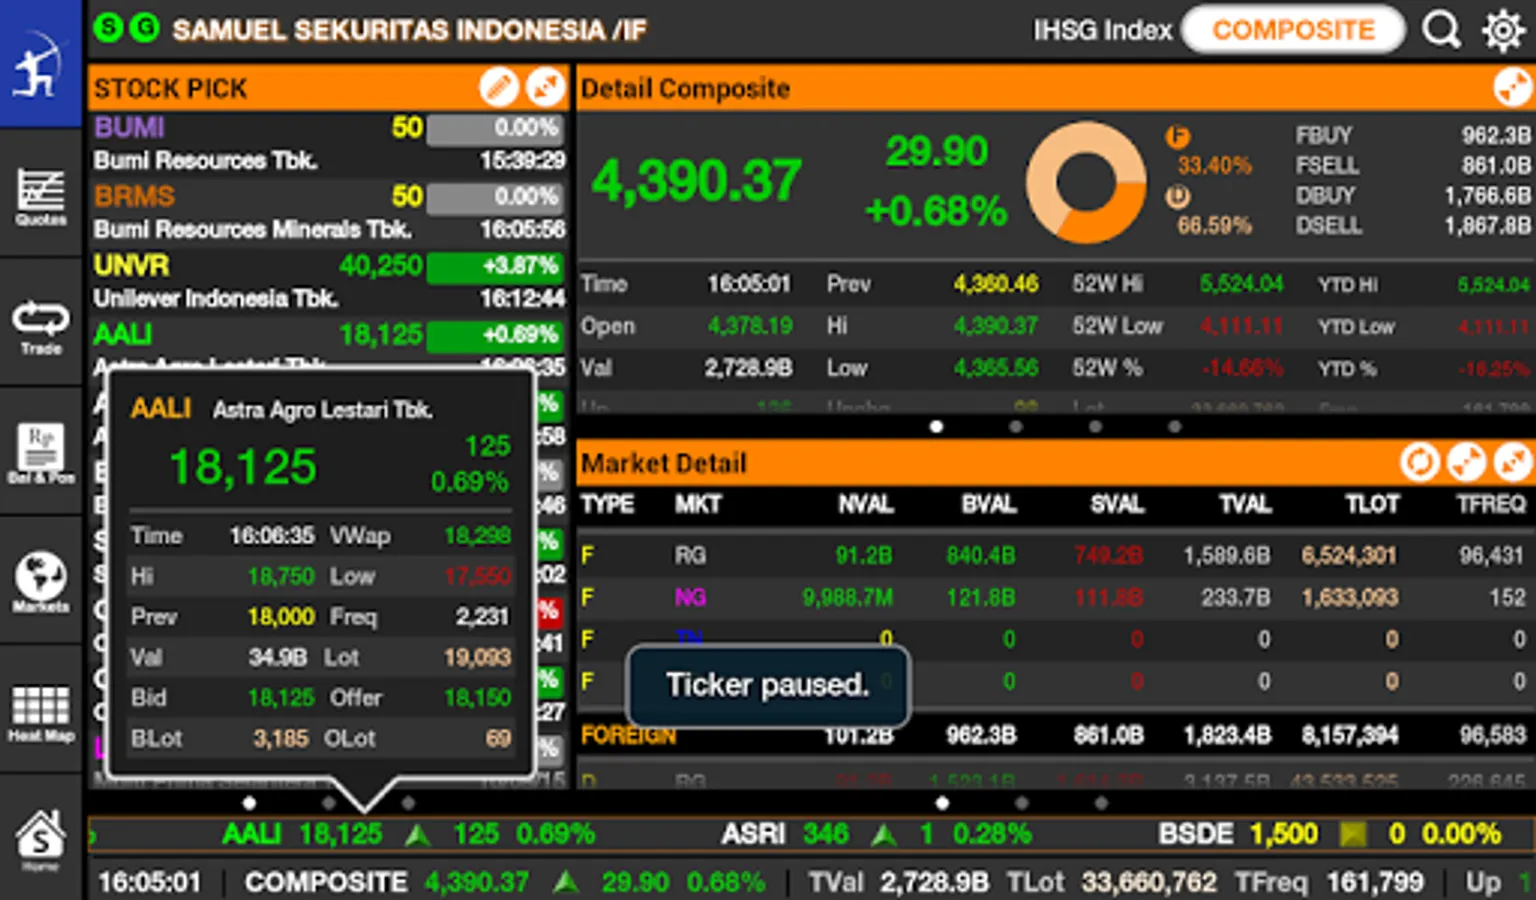Go to third page dot of Detail Composite
The image size is (1536, 900).
tap(1096, 427)
